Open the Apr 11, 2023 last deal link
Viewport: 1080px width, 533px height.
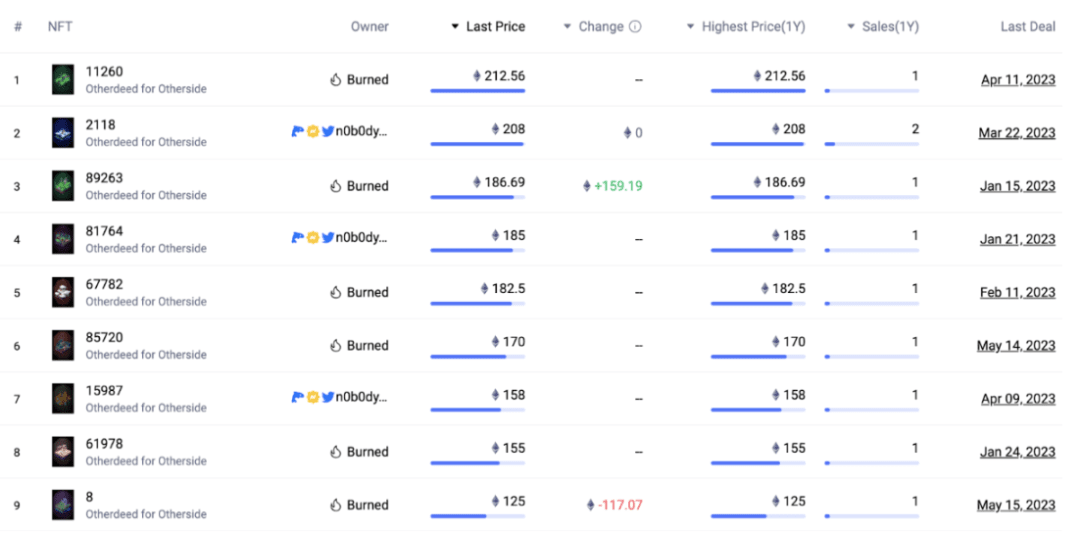point(1017,80)
